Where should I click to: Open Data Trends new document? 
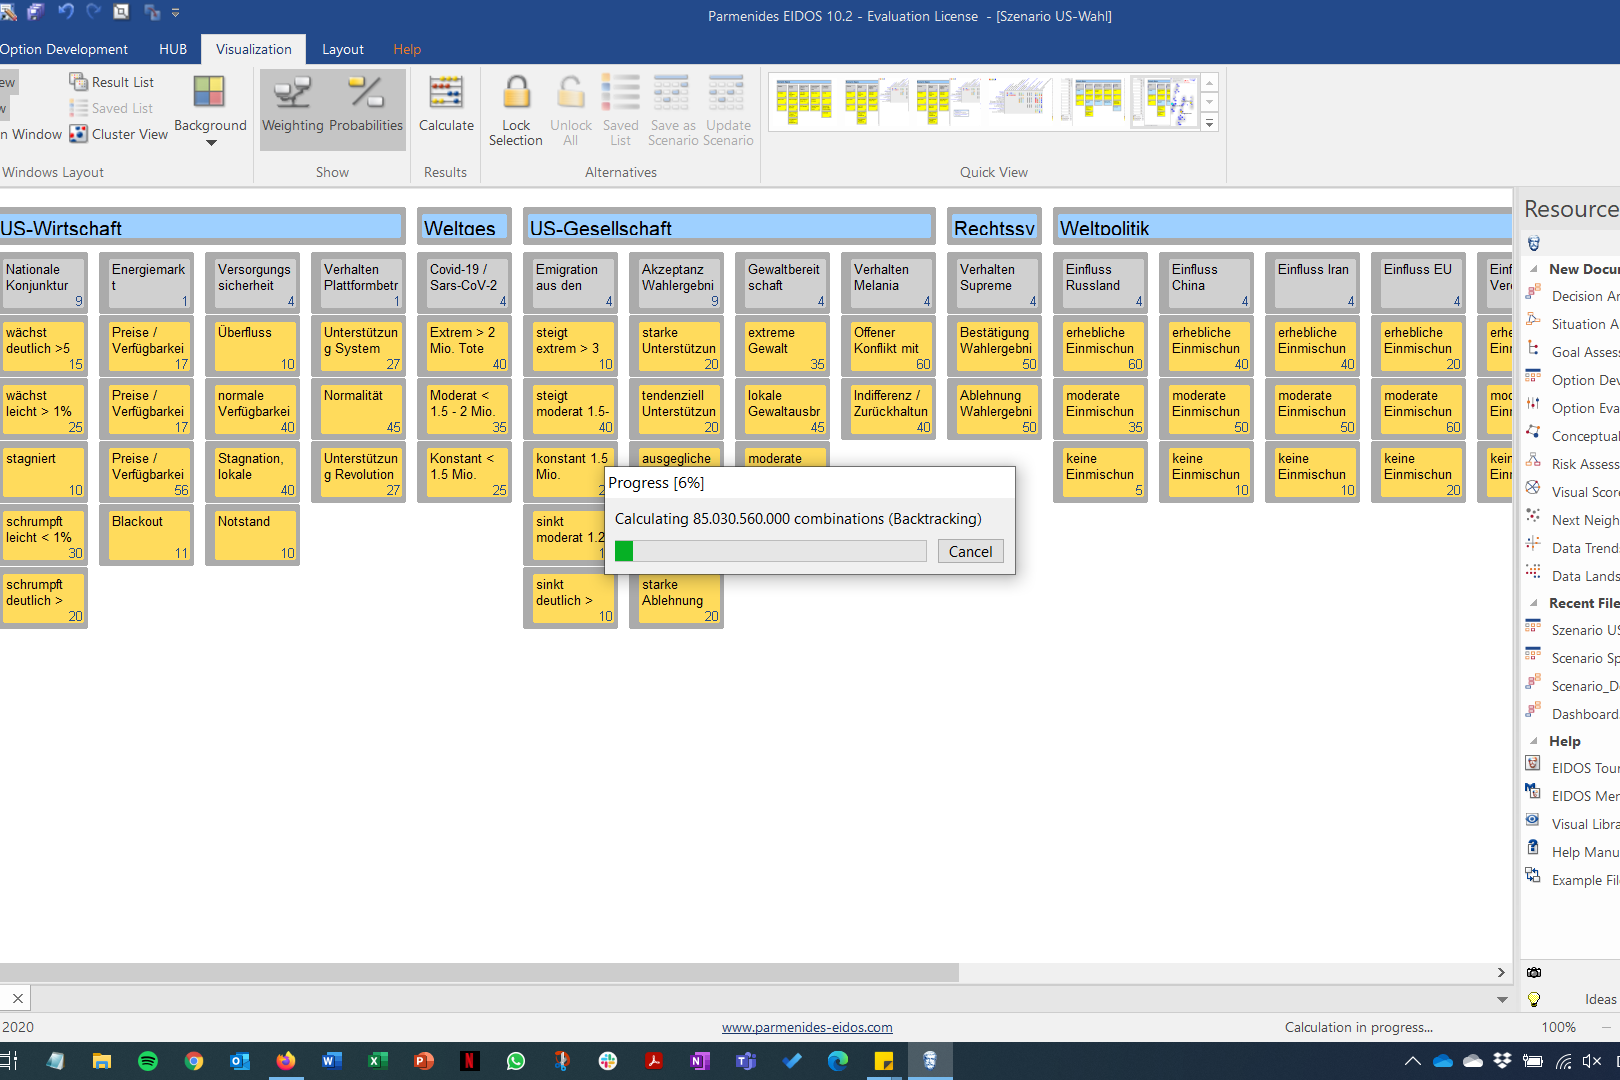coord(1572,548)
